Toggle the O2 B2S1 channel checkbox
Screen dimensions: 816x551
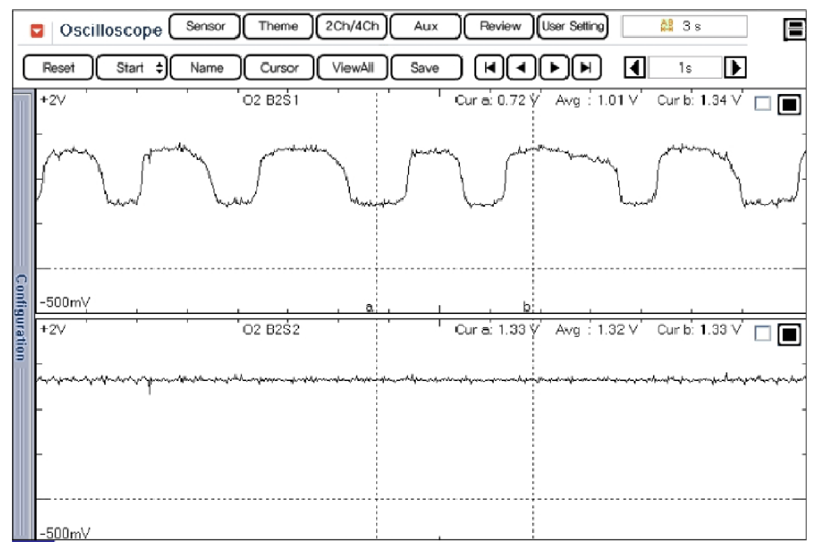(x=763, y=103)
